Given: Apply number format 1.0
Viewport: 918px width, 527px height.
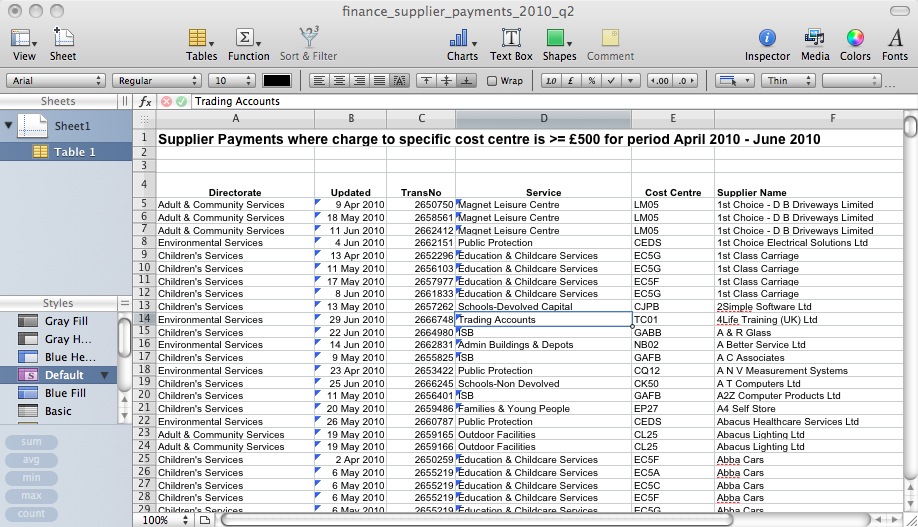Looking at the screenshot, I should pos(551,81).
